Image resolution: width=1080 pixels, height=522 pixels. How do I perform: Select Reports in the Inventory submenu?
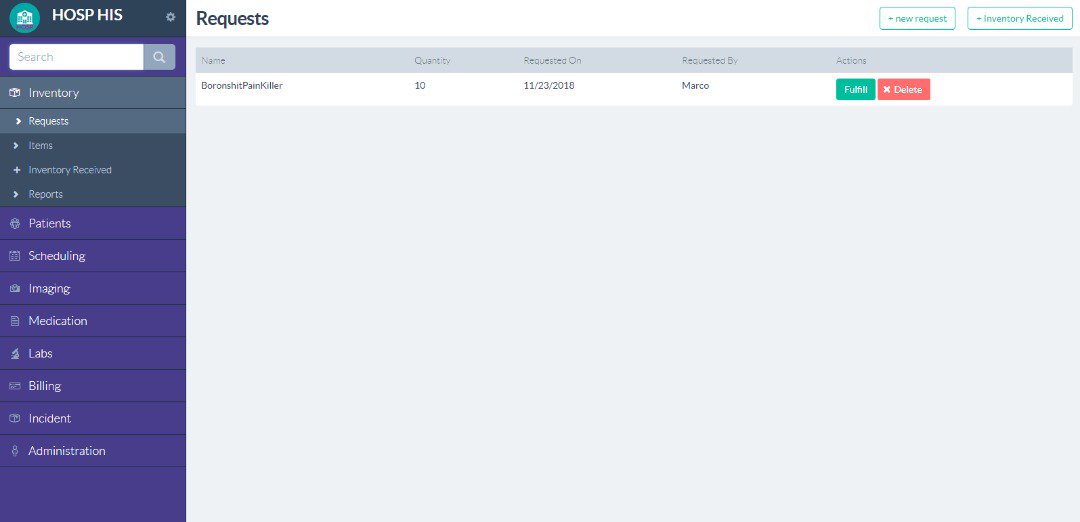tap(93, 194)
